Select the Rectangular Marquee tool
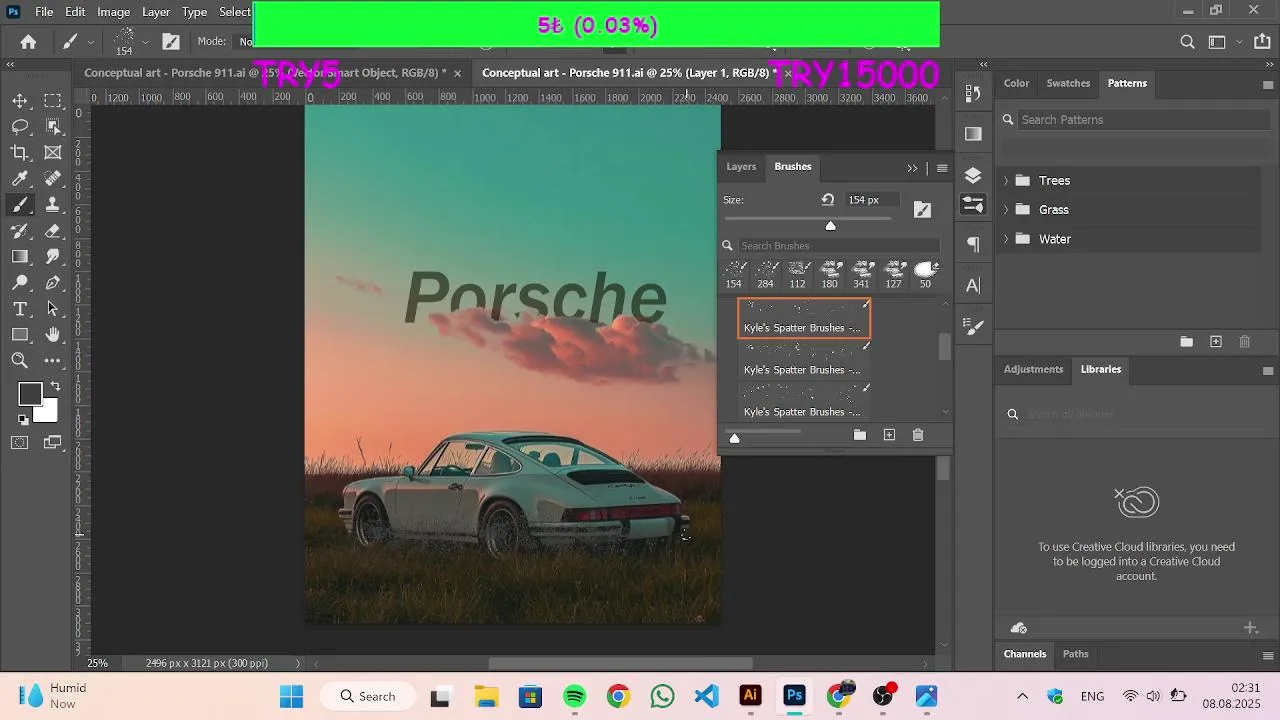Screen dimensions: 1280x720 tap(53, 101)
